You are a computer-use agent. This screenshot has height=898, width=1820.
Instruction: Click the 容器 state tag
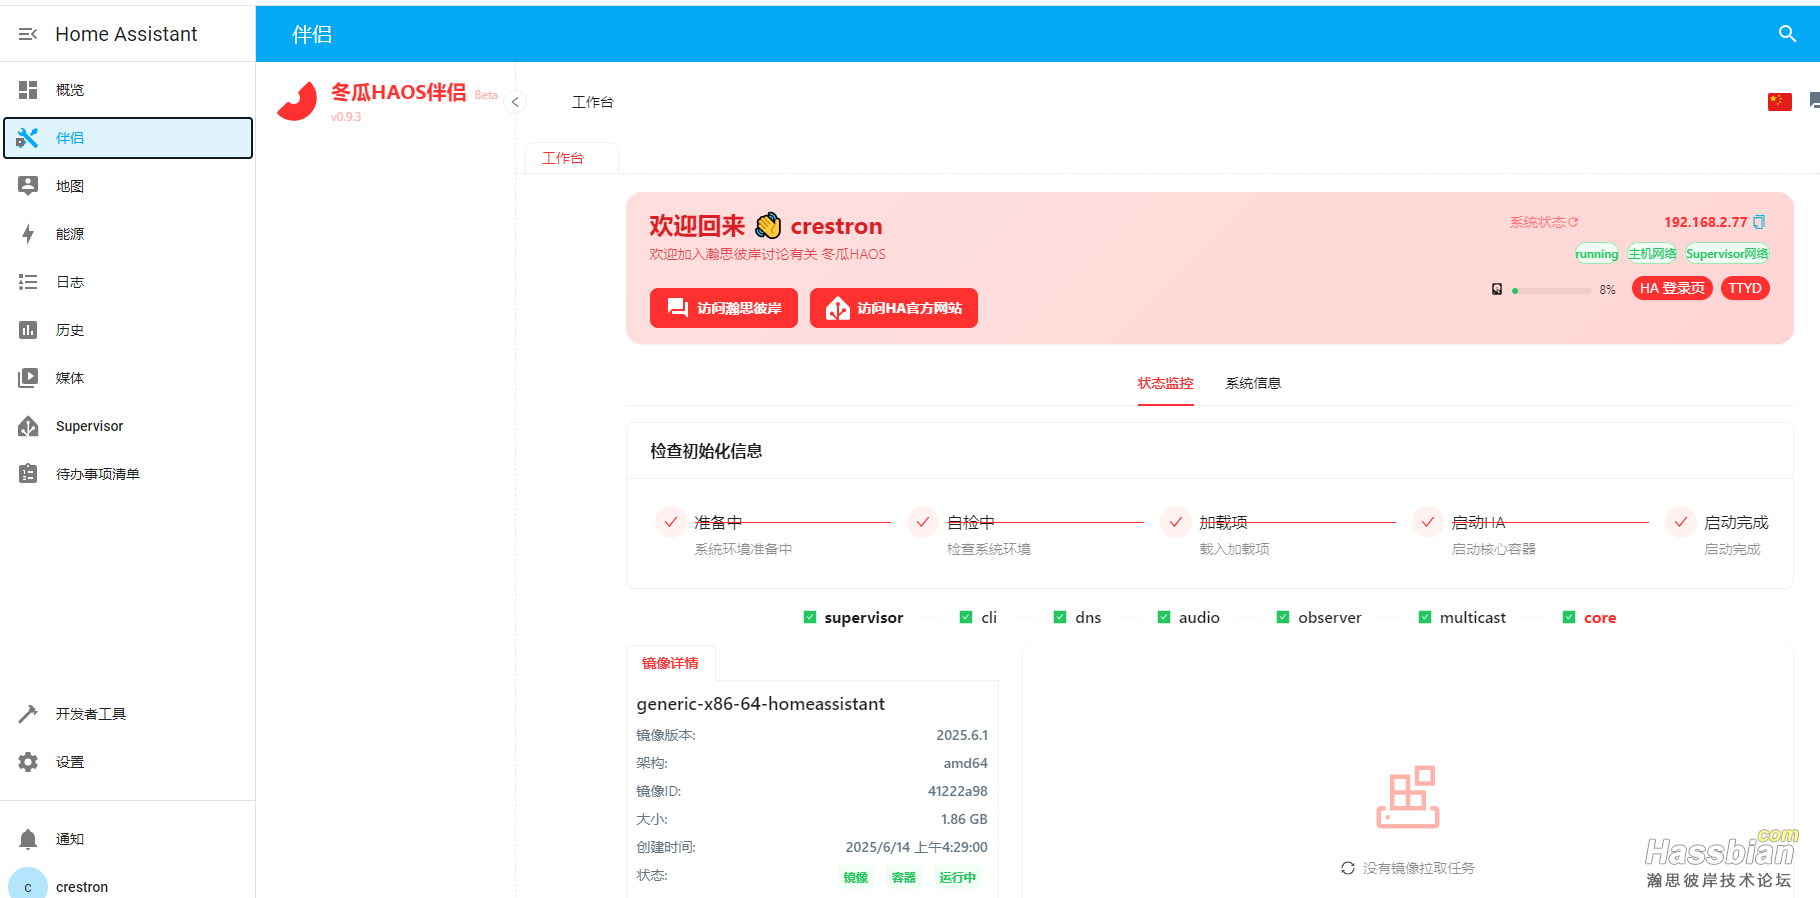904,877
